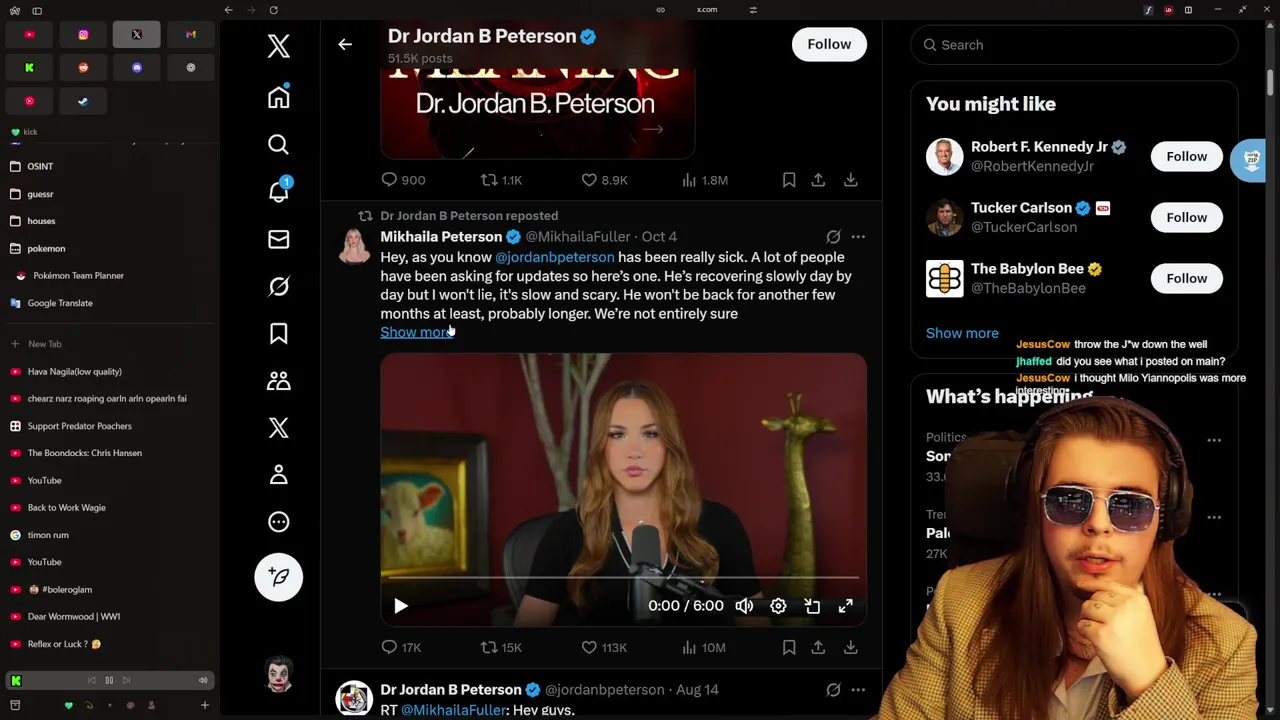Open the pinned Kick tab tile

coord(29,68)
